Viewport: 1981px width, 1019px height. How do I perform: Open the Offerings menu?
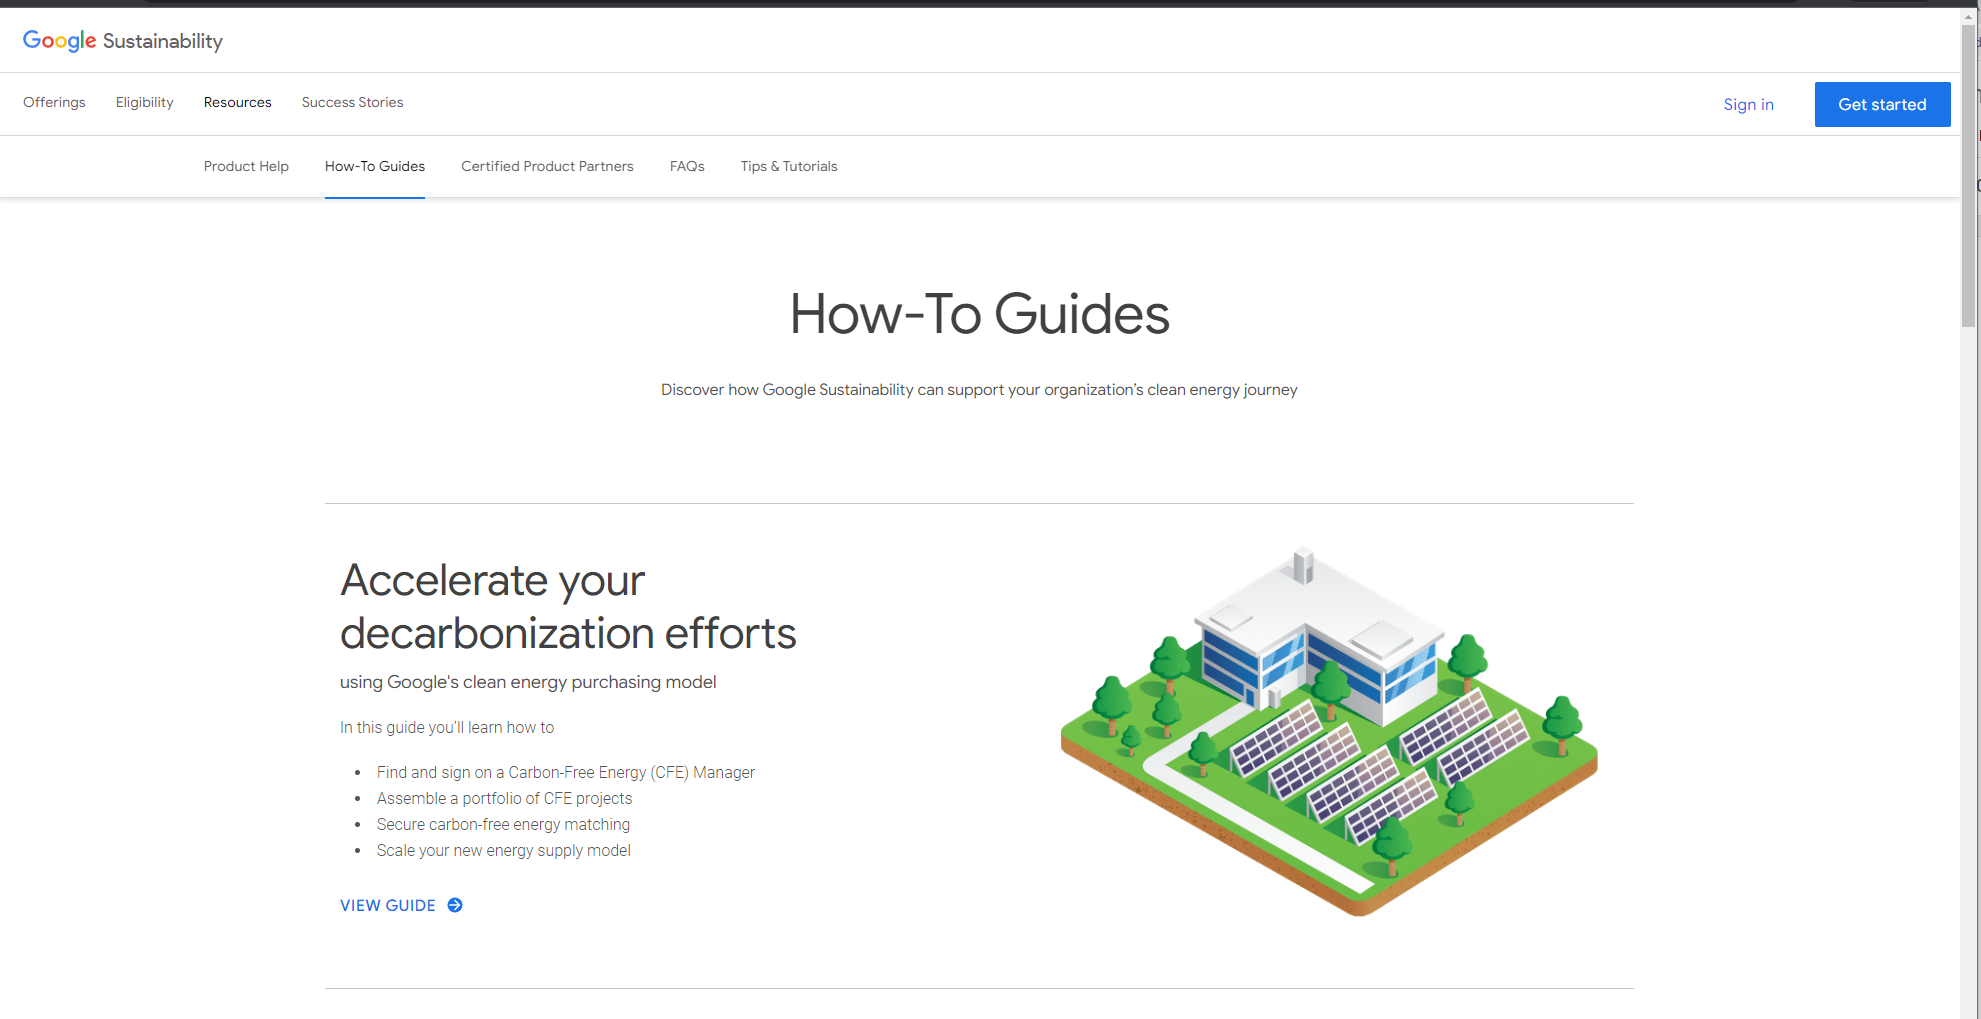[x=54, y=102]
